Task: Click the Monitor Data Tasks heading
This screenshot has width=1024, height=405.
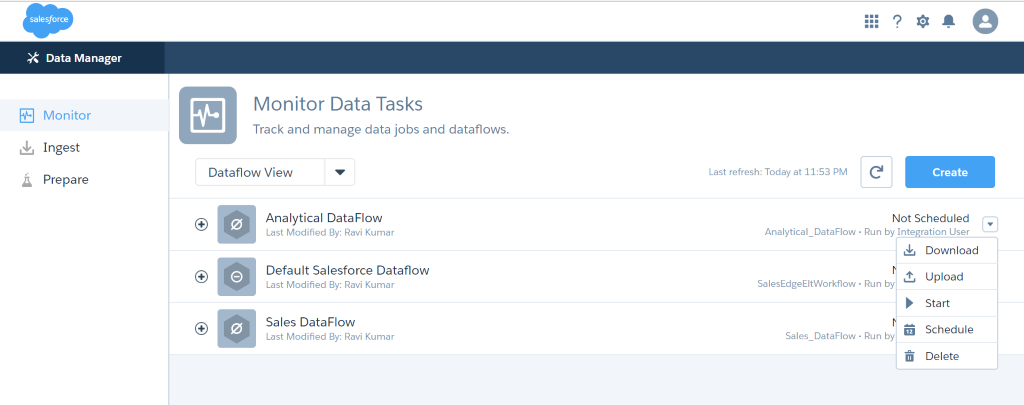Action: point(338,104)
